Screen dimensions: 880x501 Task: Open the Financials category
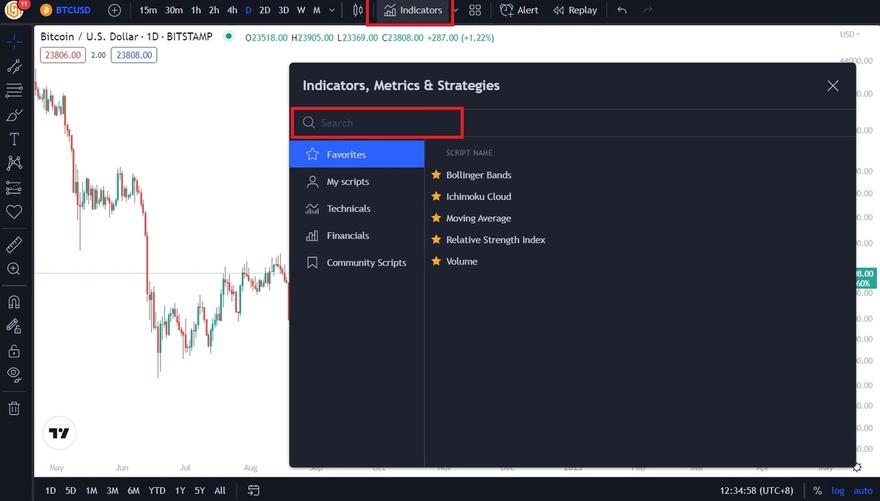point(357,236)
